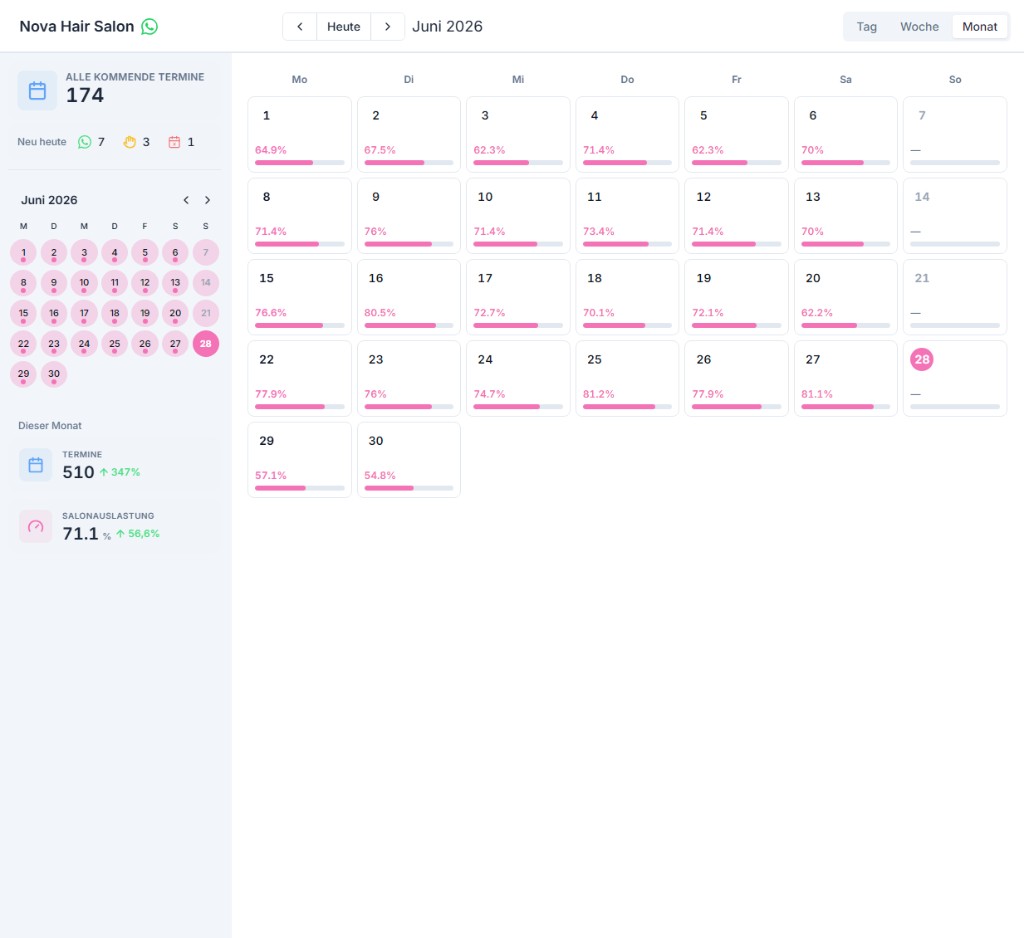Select day 19 in mini calendar
1024x938 pixels.
coord(145,314)
